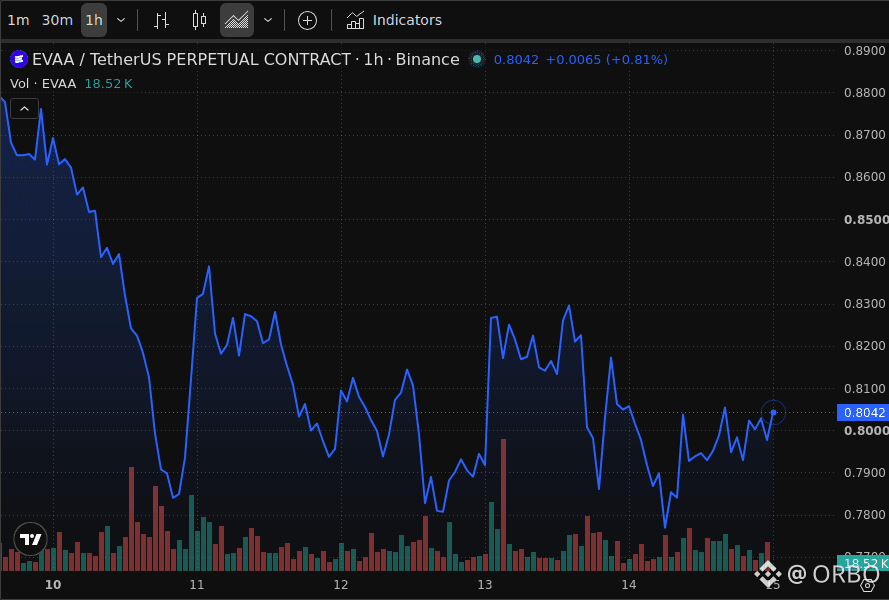The image size is (889, 600).
Task: Click the 0.7800 price axis label
Action: 865,515
